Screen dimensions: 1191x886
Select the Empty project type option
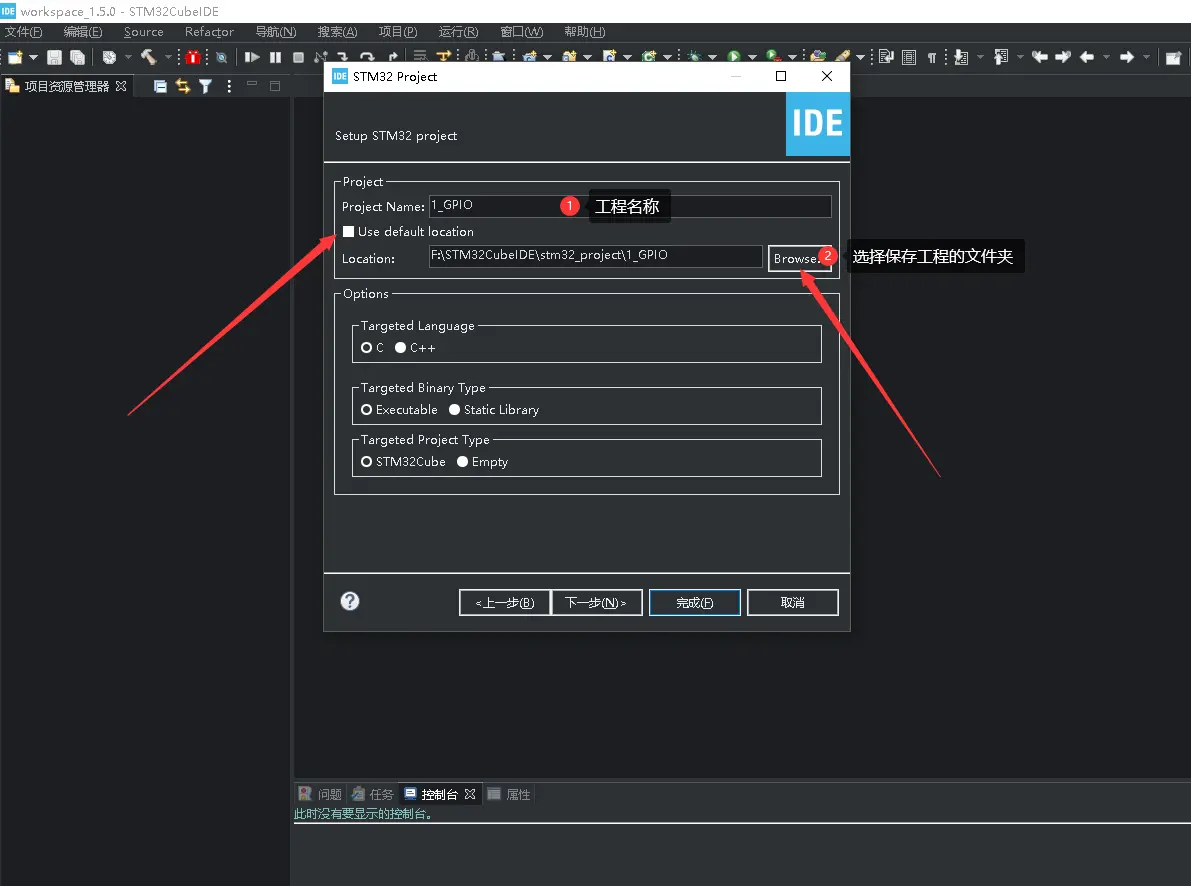(462, 462)
